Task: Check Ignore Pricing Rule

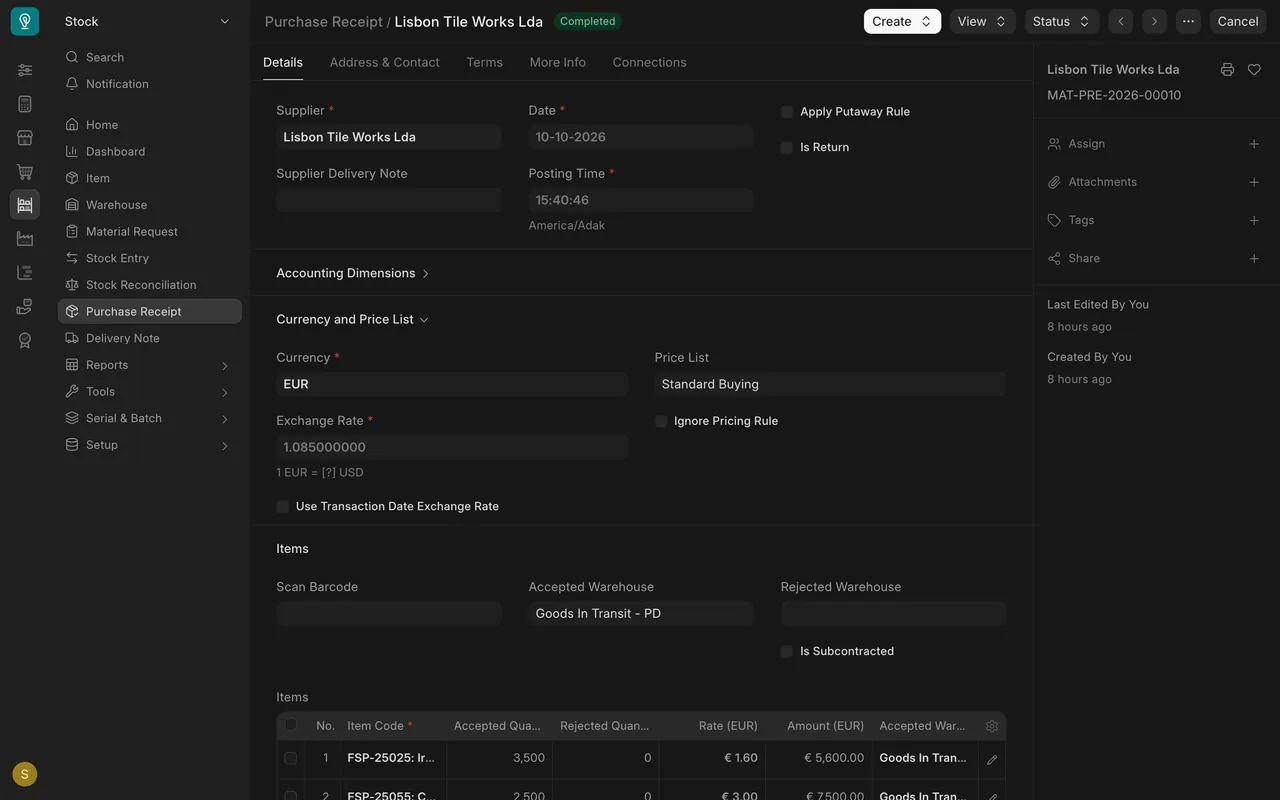Action: tap(661, 421)
